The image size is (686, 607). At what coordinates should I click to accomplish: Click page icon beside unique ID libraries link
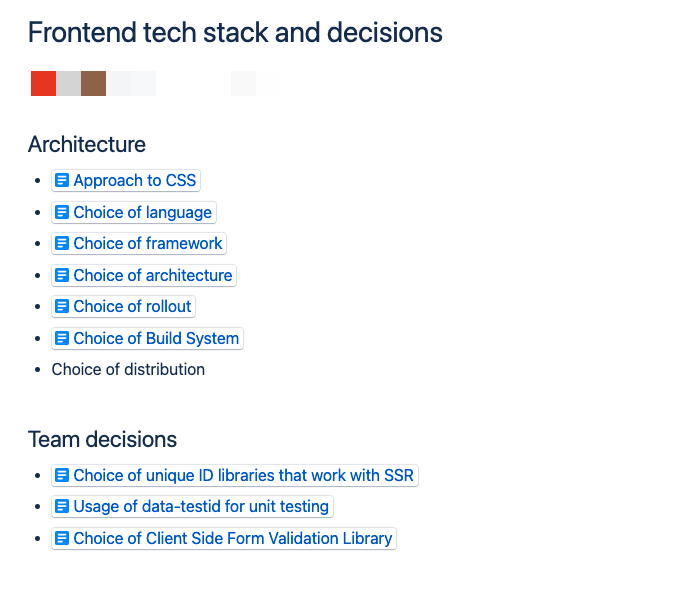click(x=62, y=475)
